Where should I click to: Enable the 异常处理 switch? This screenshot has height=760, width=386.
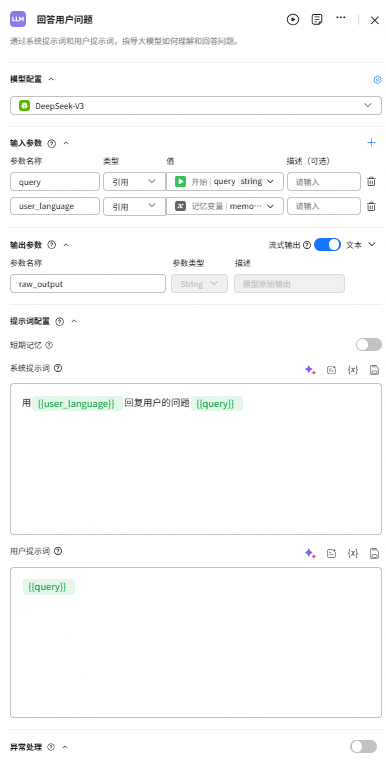coord(363,746)
